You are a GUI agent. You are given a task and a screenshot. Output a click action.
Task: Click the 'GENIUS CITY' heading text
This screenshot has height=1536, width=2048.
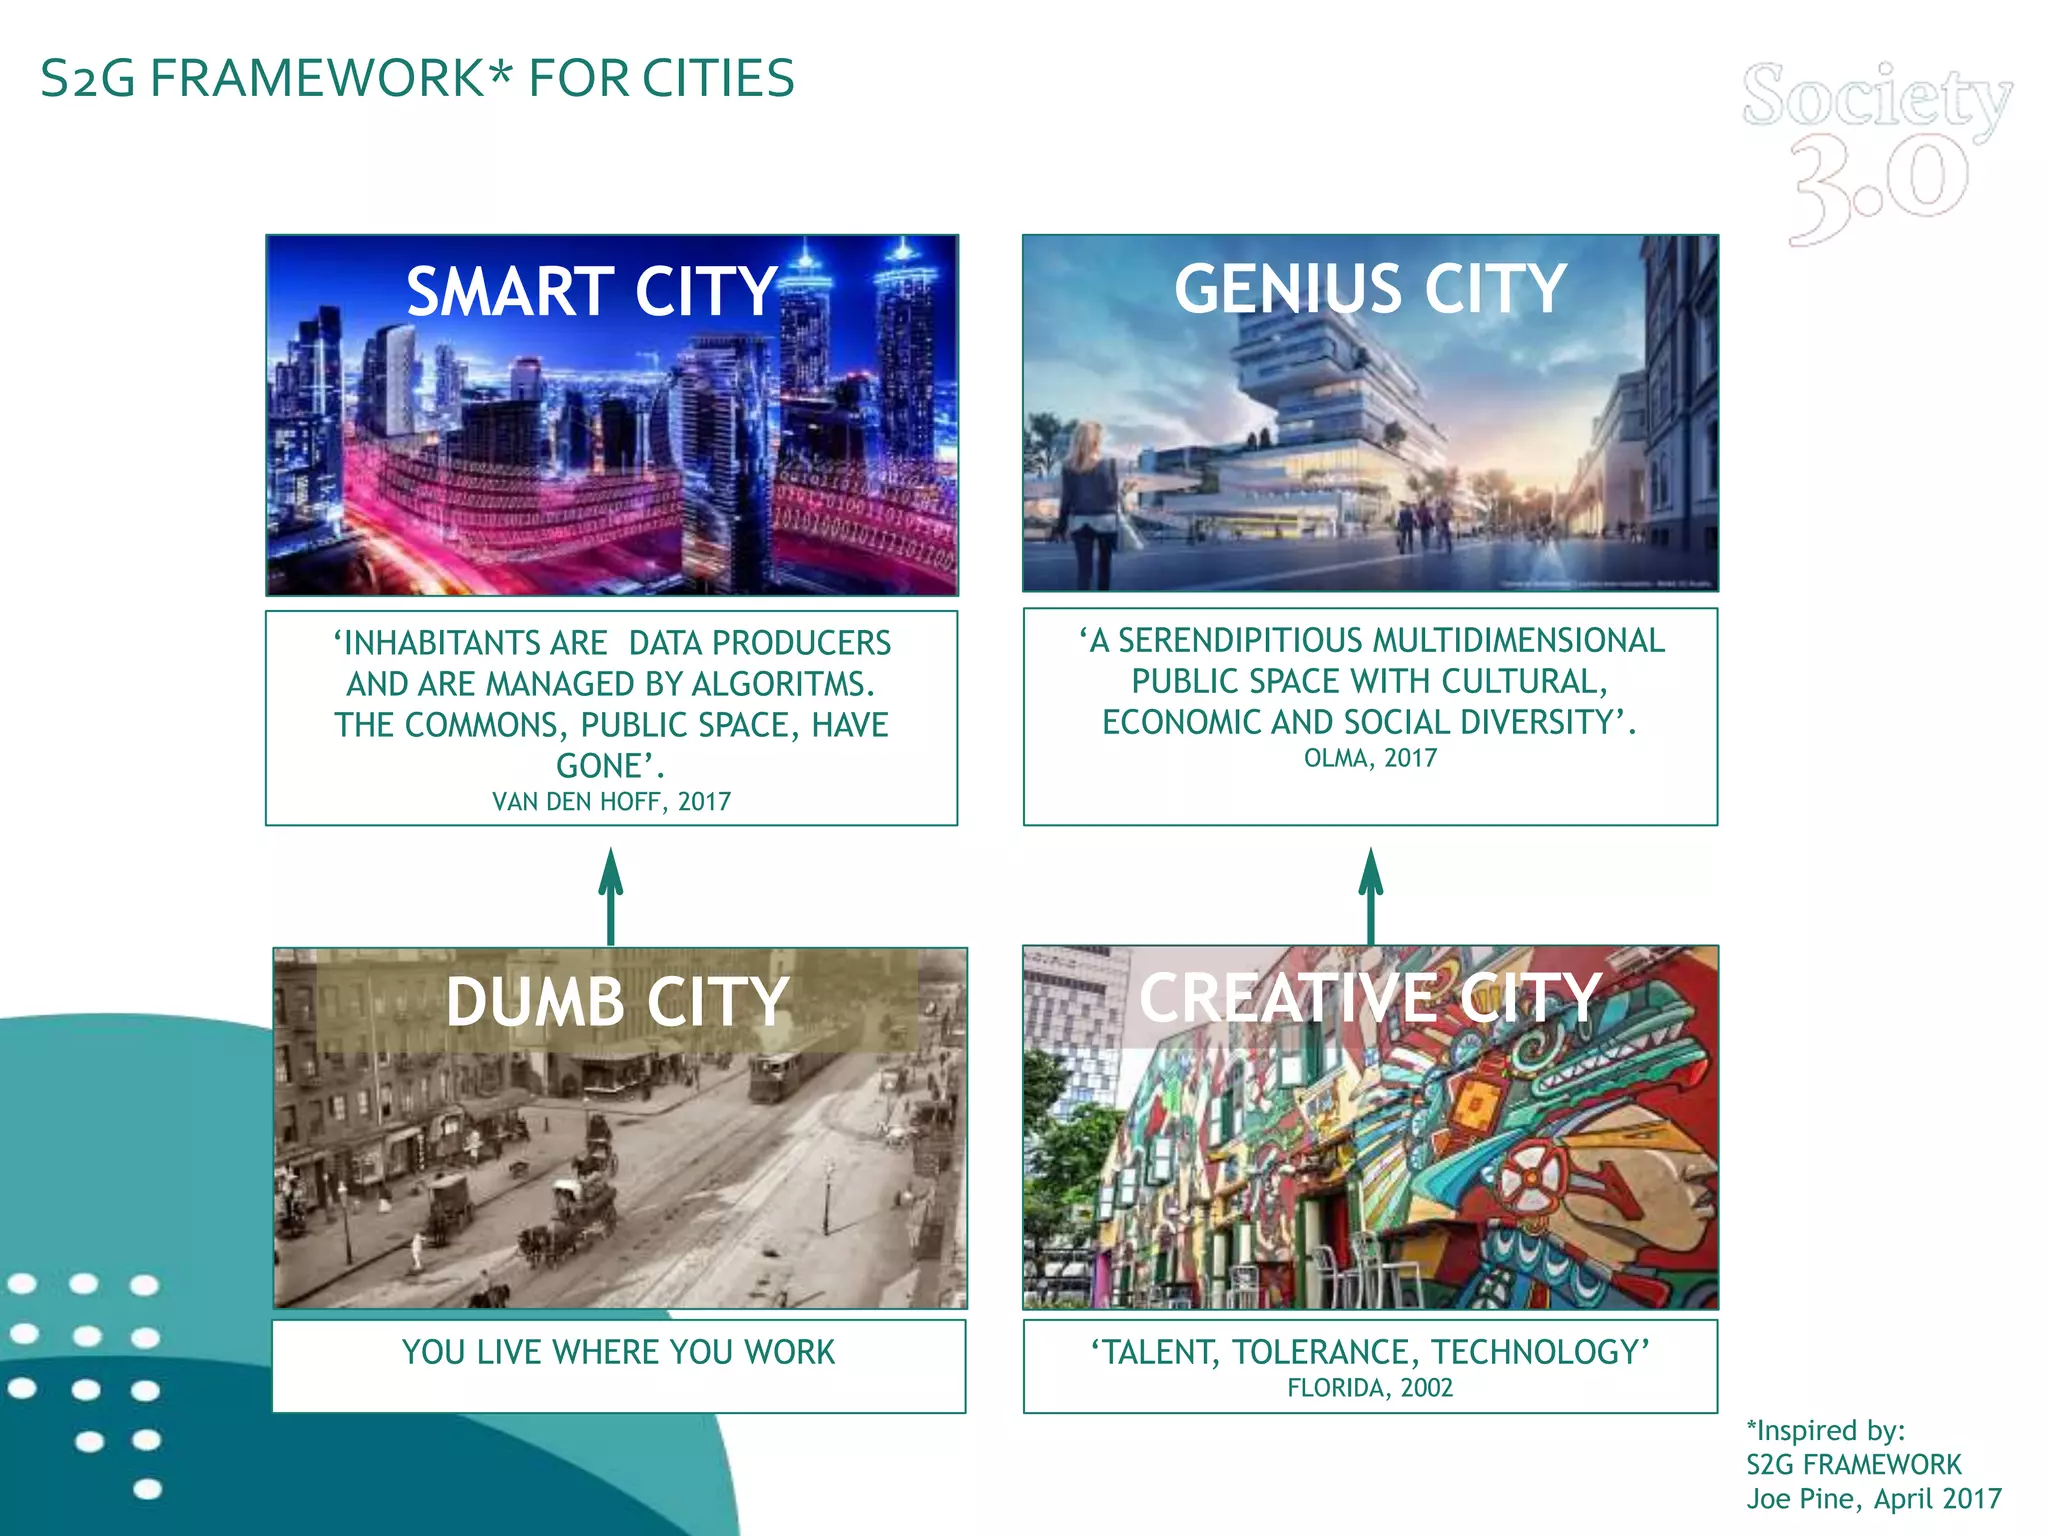[1370, 289]
